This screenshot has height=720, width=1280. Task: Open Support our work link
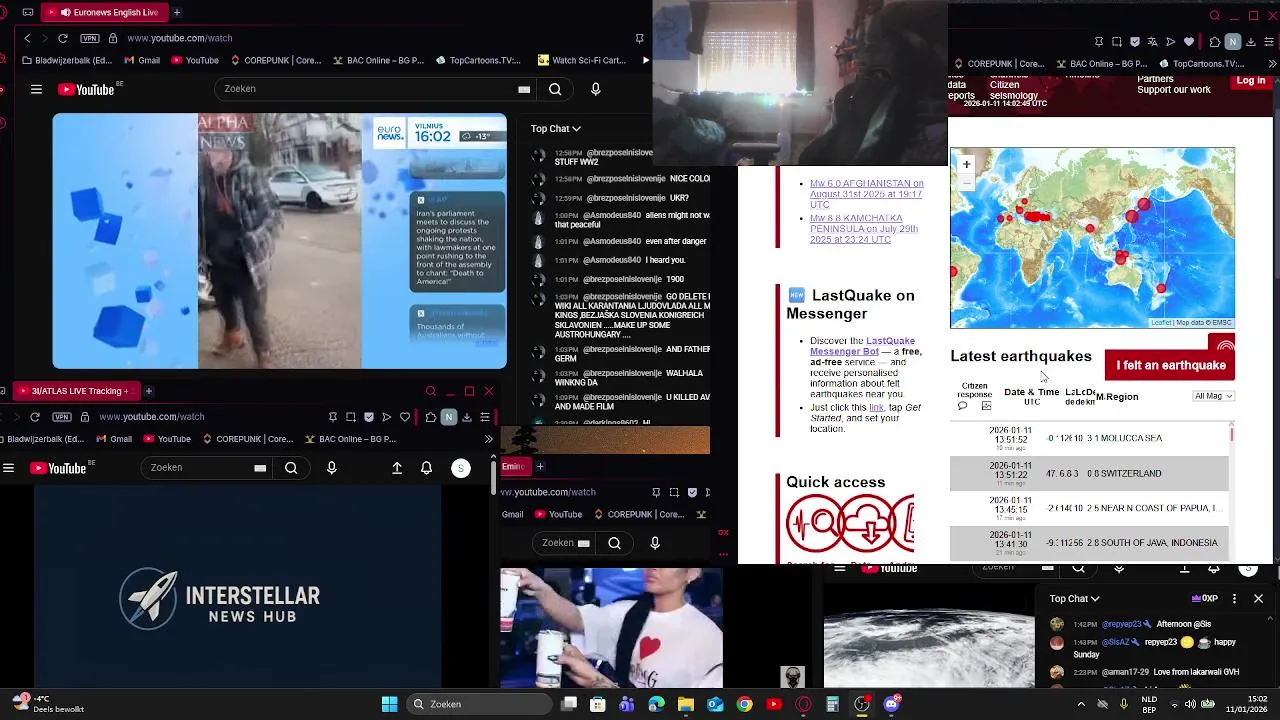[1173, 90]
